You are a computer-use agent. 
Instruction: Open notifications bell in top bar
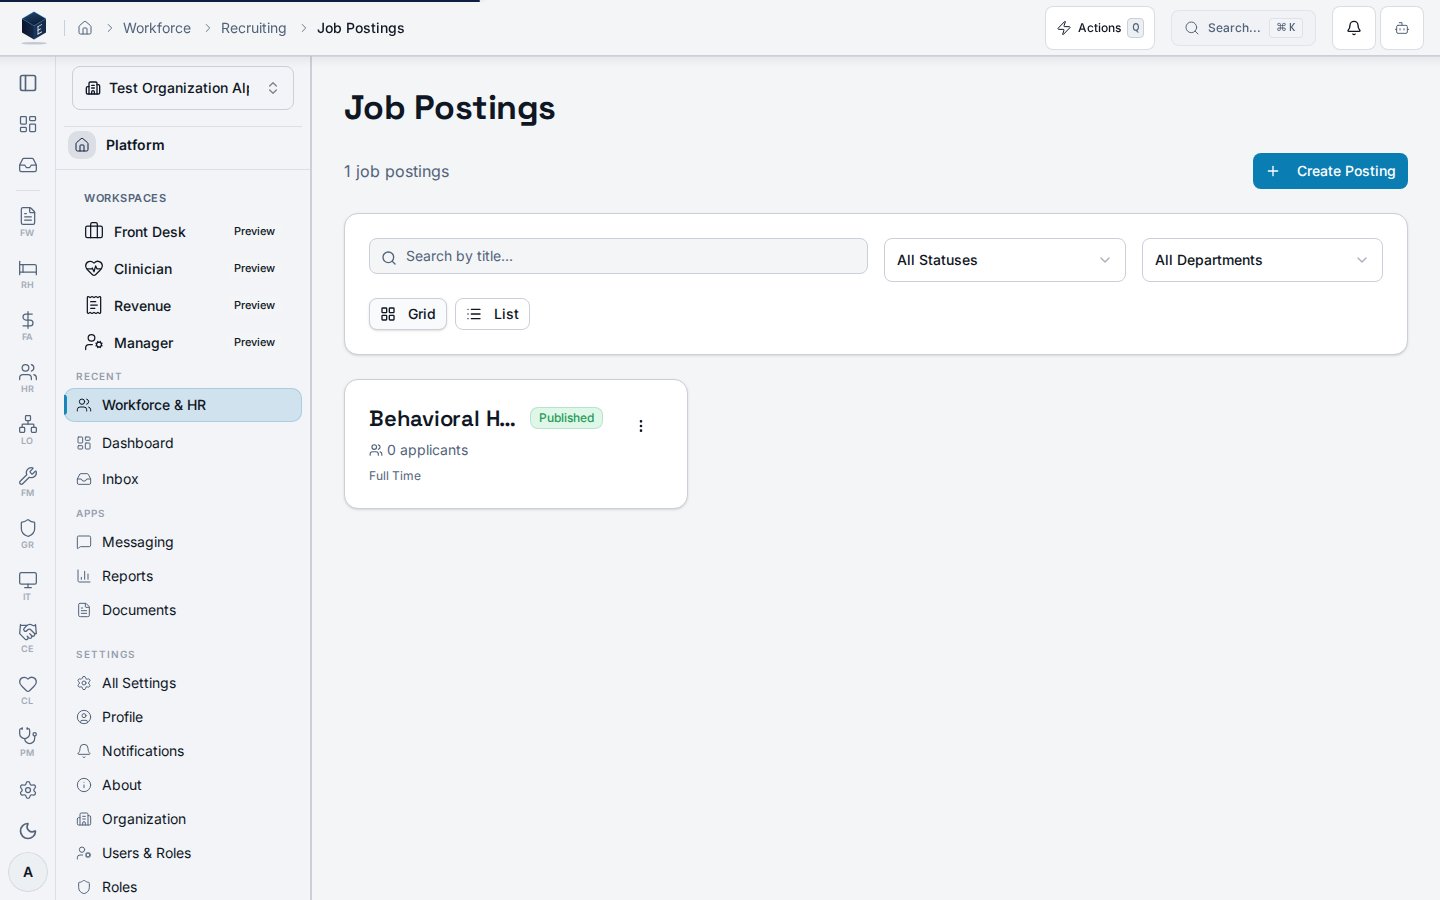click(1354, 28)
